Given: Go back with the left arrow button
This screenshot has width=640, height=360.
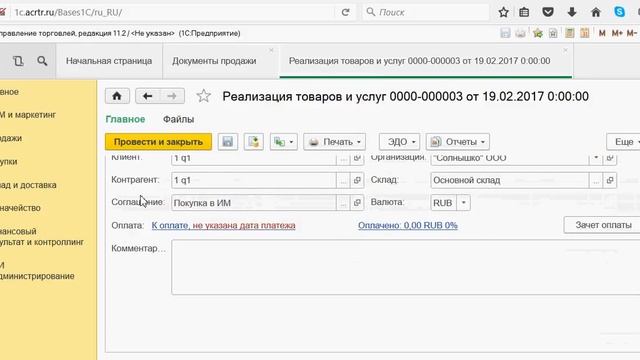Looking at the screenshot, I should click(147, 96).
